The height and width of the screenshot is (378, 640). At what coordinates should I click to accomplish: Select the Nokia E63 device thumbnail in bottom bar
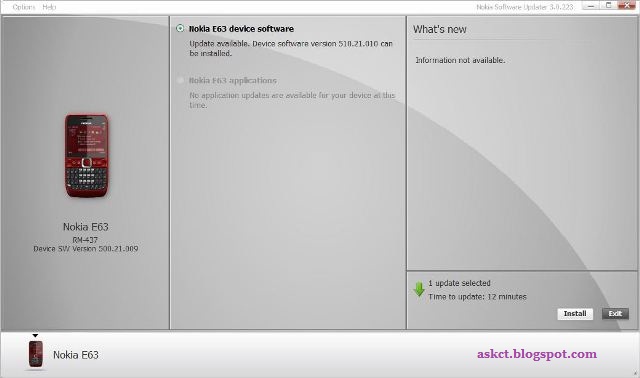(36, 354)
